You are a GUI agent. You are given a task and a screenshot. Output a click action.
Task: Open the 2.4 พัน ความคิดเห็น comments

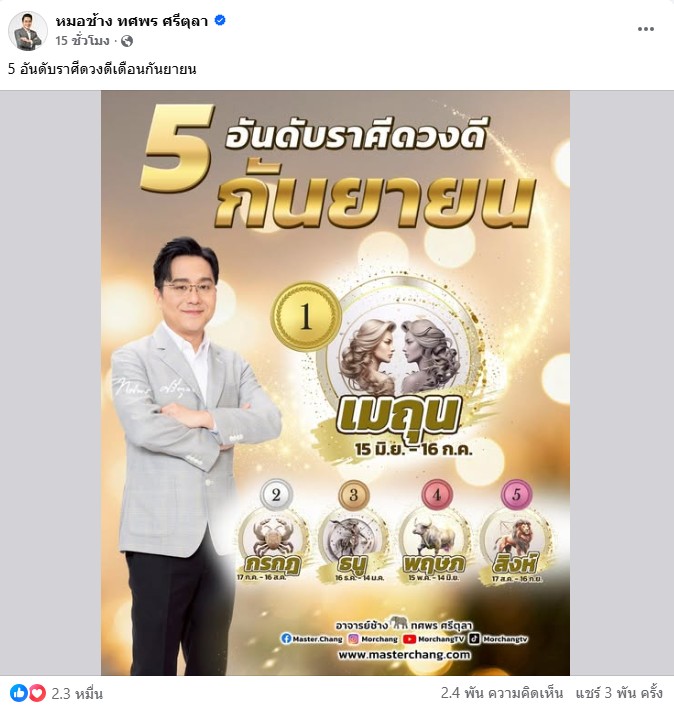click(x=502, y=693)
